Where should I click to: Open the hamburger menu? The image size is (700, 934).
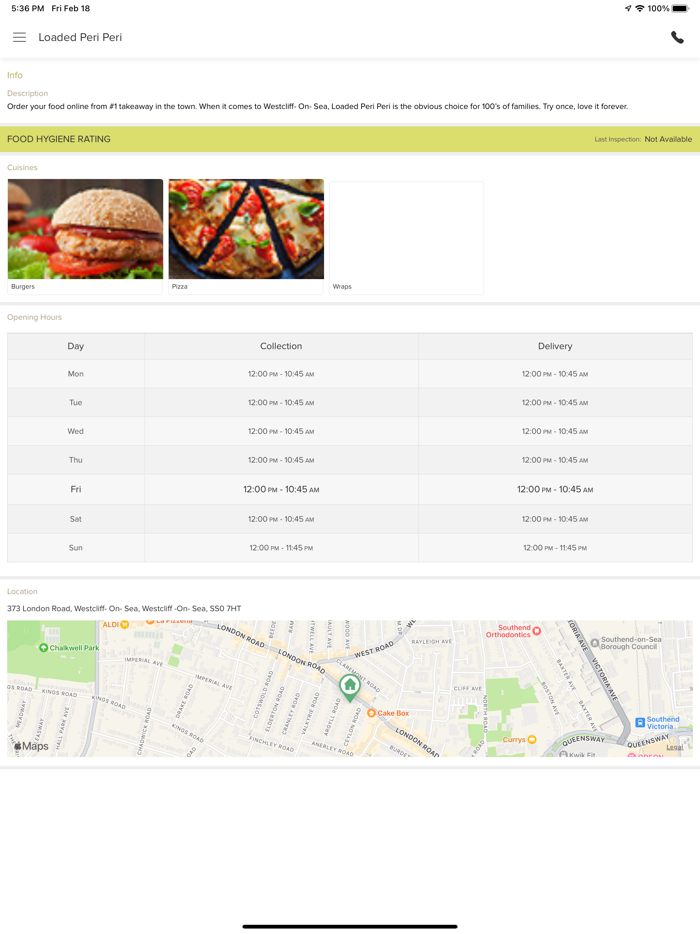point(19,37)
